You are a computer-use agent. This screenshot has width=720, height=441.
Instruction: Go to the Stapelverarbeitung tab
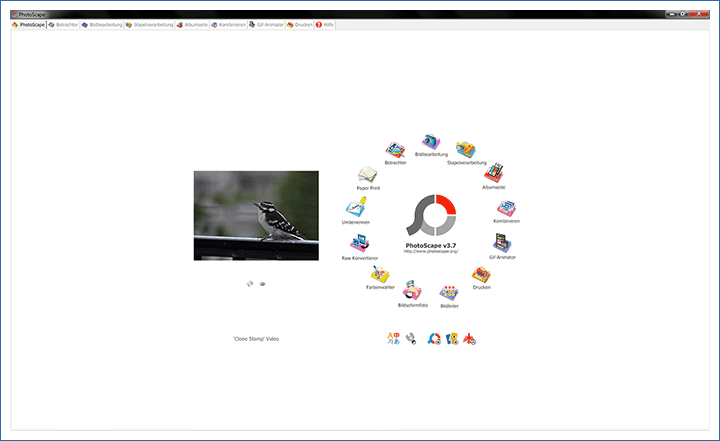[x=149, y=25]
